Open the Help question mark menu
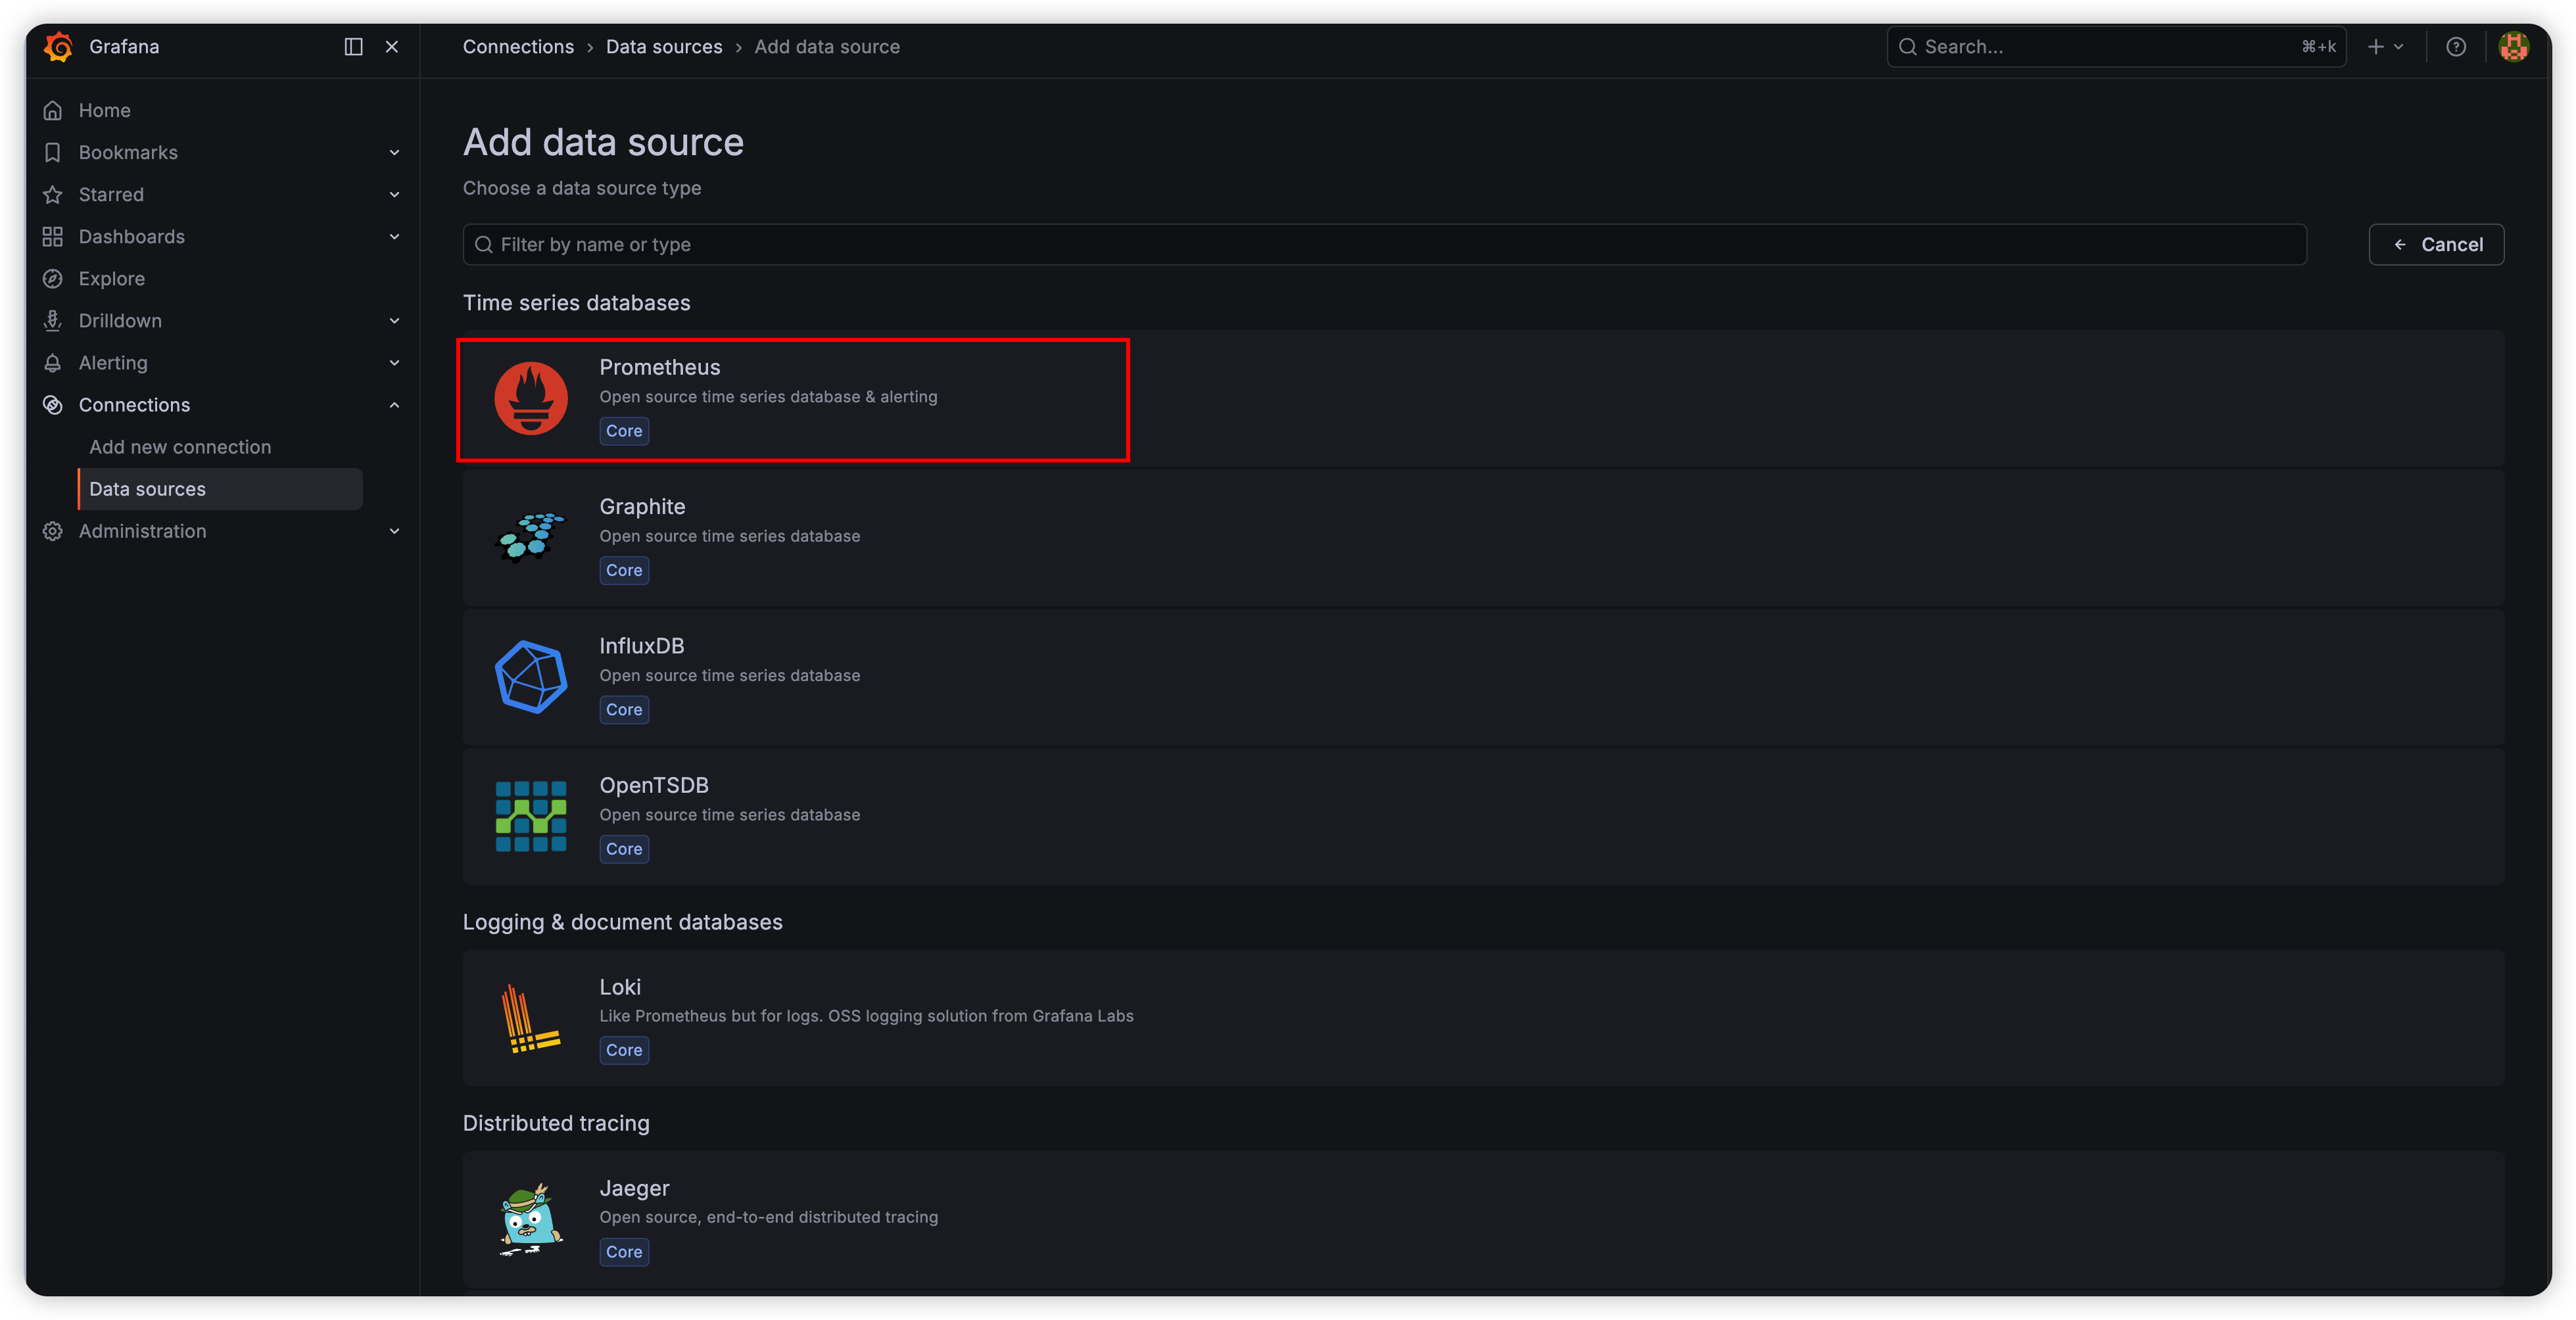 coord(2455,47)
